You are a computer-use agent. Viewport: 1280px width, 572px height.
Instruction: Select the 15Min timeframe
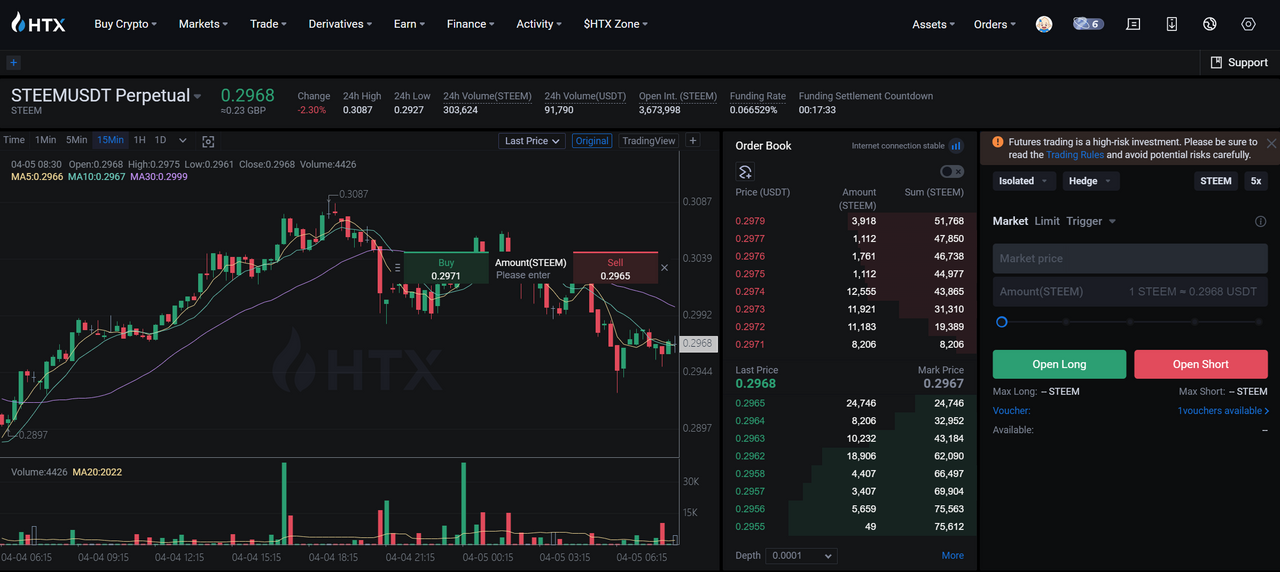(x=111, y=140)
